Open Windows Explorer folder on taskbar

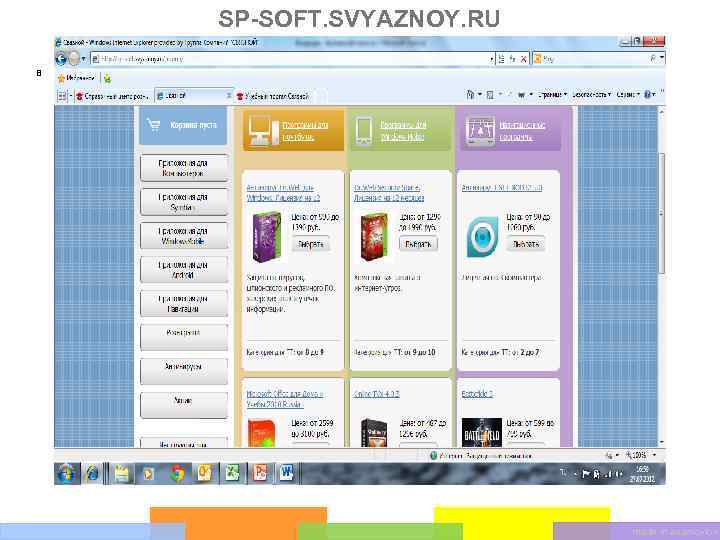pyautogui.click(x=121, y=473)
